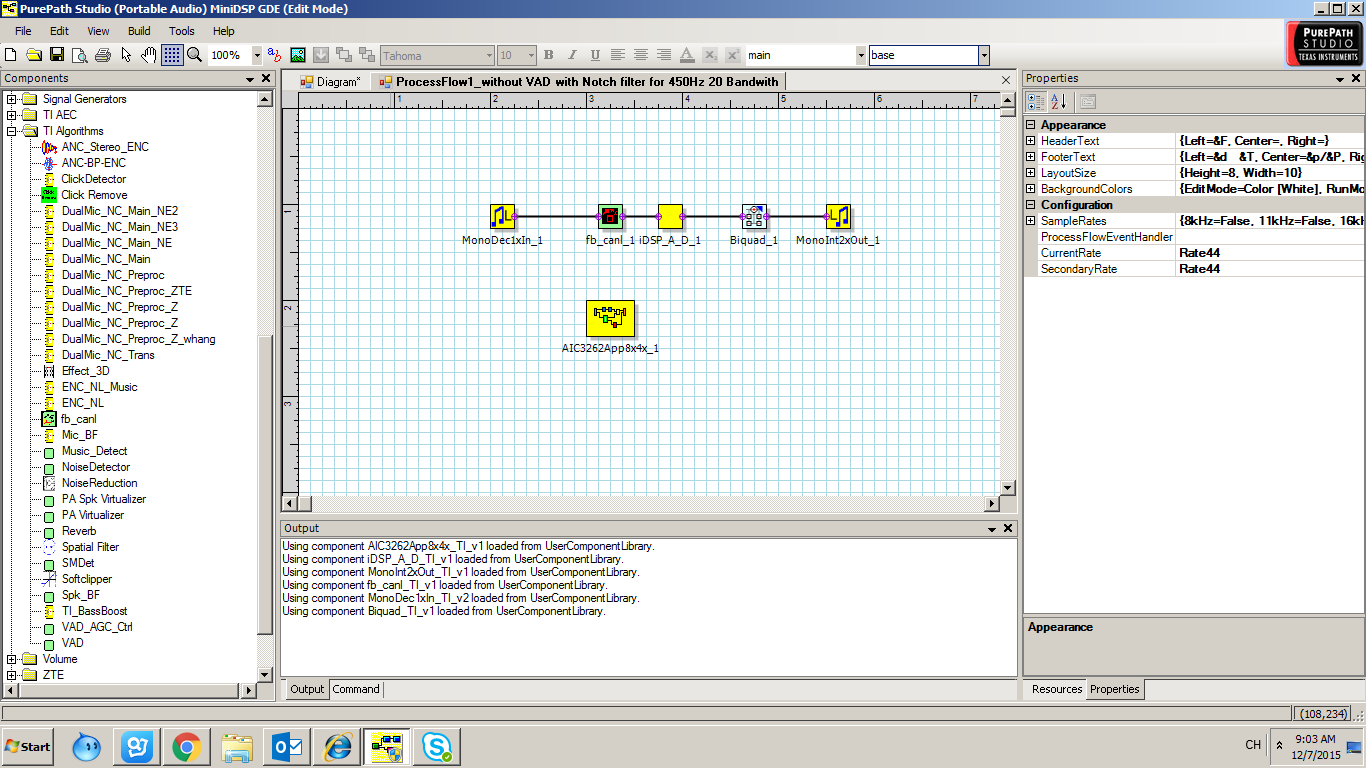
Task: Switch to the Resources tab
Action: (x=1057, y=689)
